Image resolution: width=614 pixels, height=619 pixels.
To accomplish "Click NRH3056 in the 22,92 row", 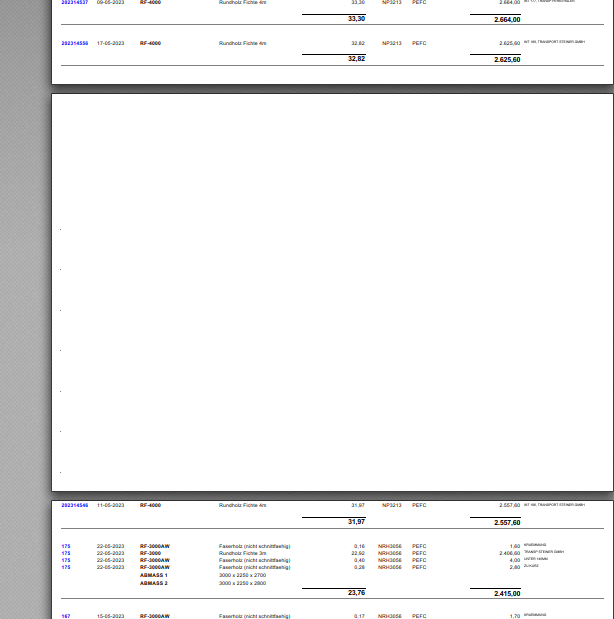I will point(390,553).
